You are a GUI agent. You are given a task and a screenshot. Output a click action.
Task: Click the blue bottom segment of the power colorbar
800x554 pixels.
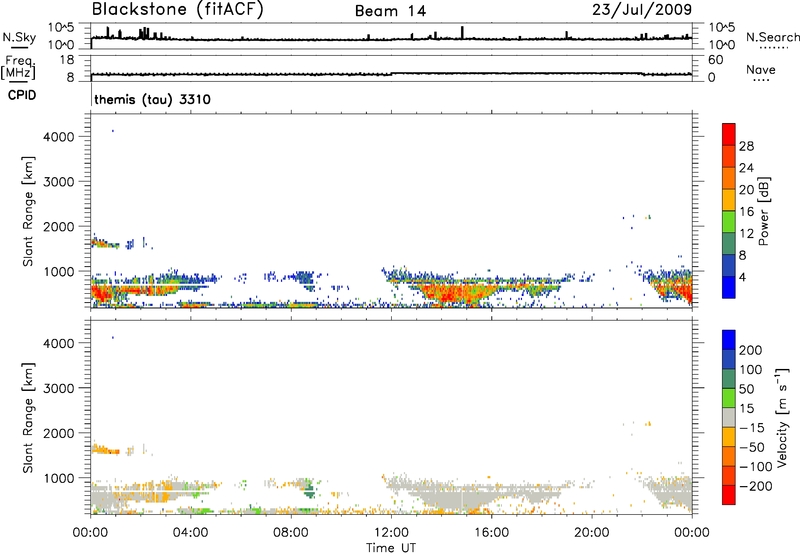click(x=729, y=287)
